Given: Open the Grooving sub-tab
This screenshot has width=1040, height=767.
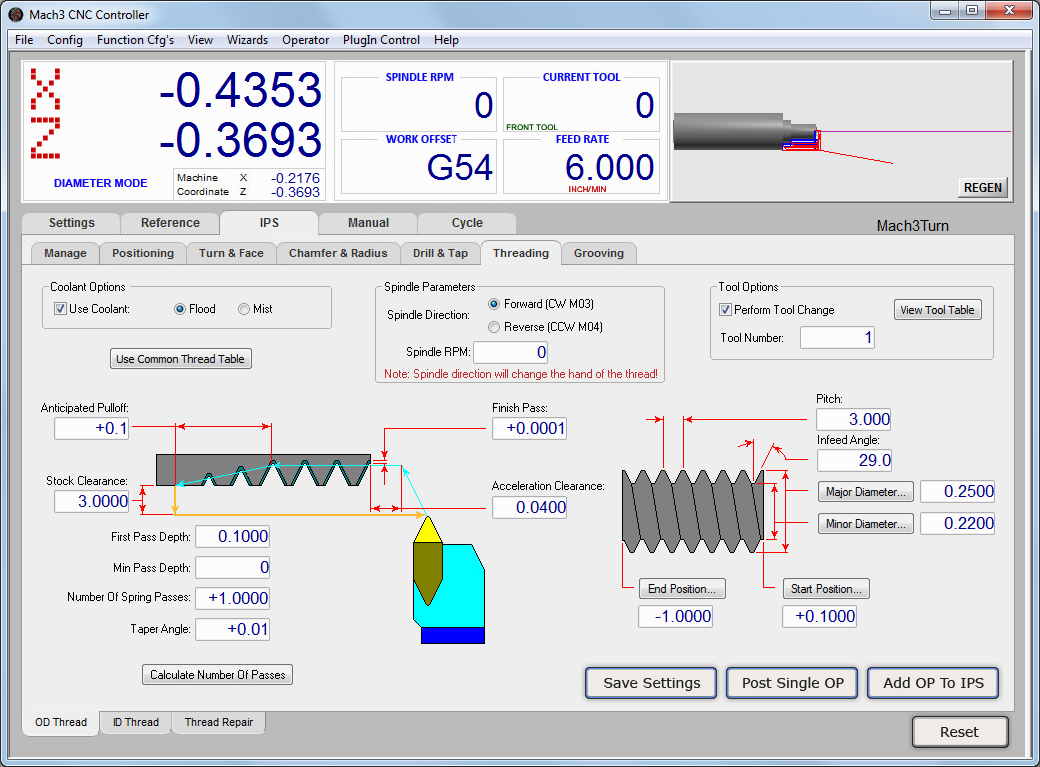Looking at the screenshot, I should click(x=599, y=253).
